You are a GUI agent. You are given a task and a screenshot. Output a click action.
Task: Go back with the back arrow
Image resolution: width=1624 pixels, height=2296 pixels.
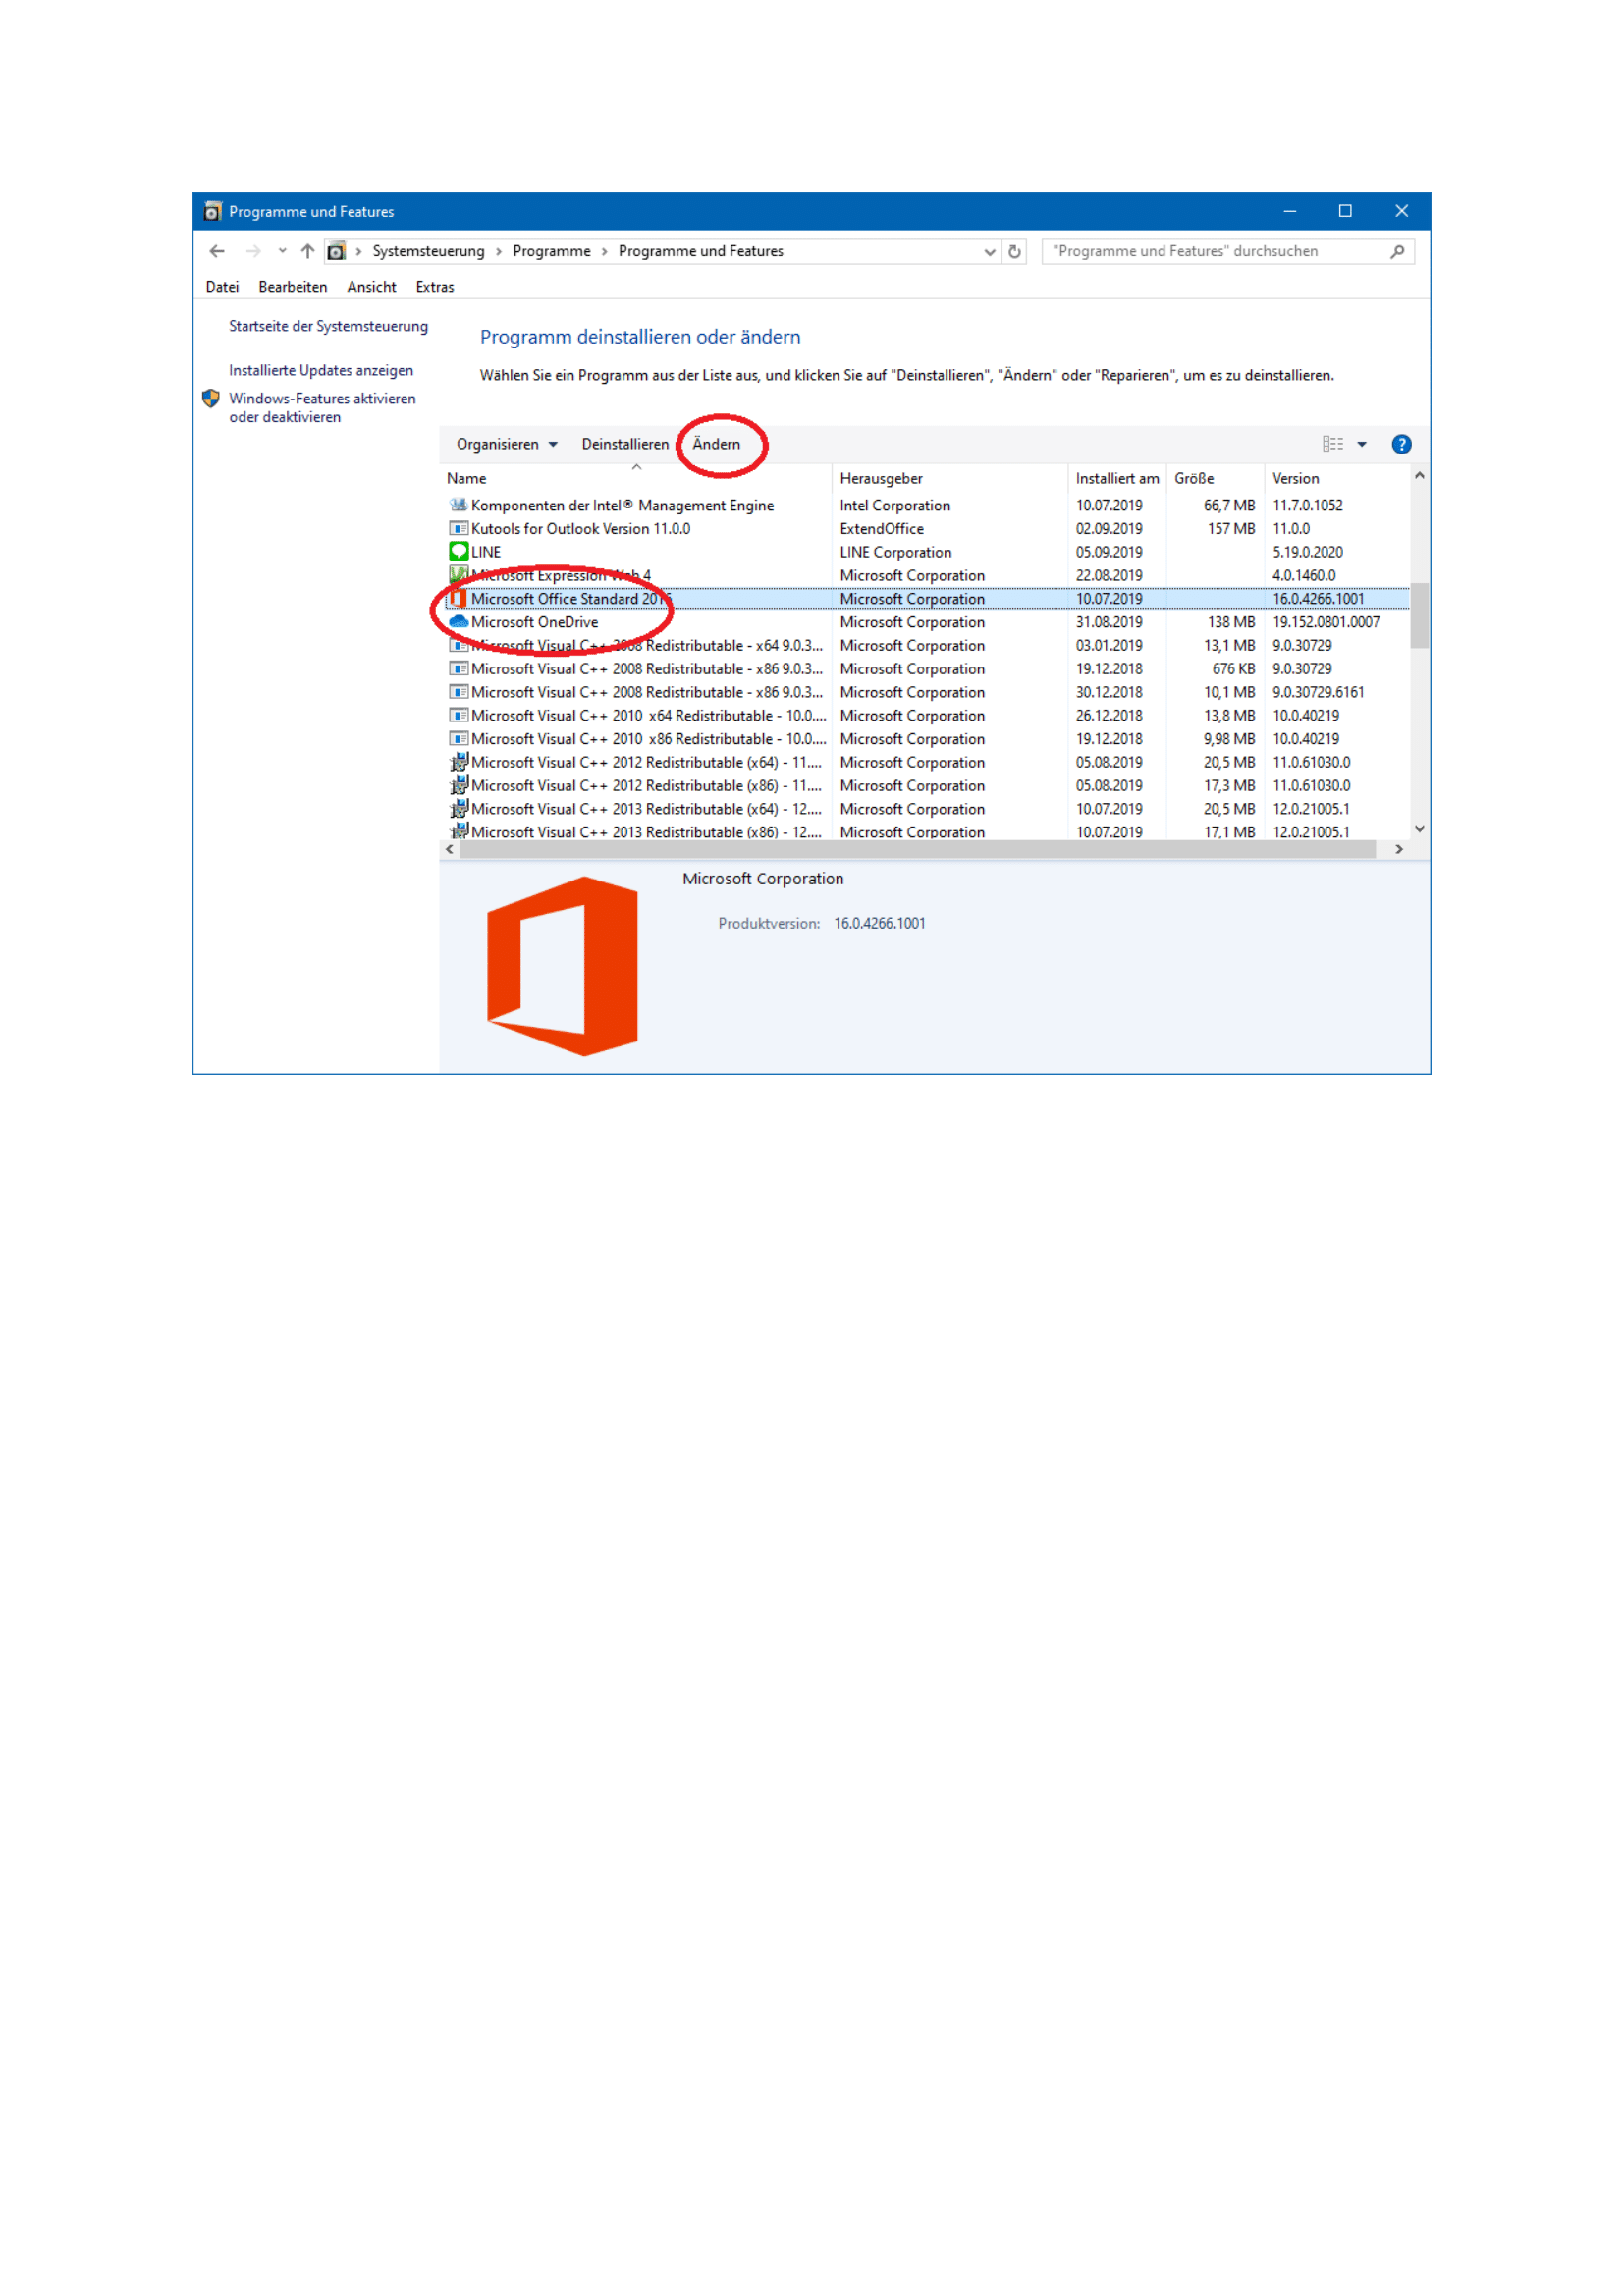coord(217,251)
